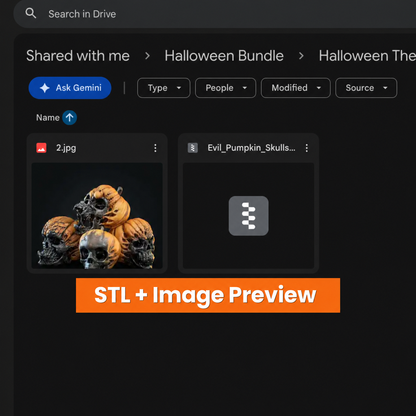Click the zip icon beside Evil_Pumpkin_Skulls
The image size is (416, 416).
click(x=193, y=148)
